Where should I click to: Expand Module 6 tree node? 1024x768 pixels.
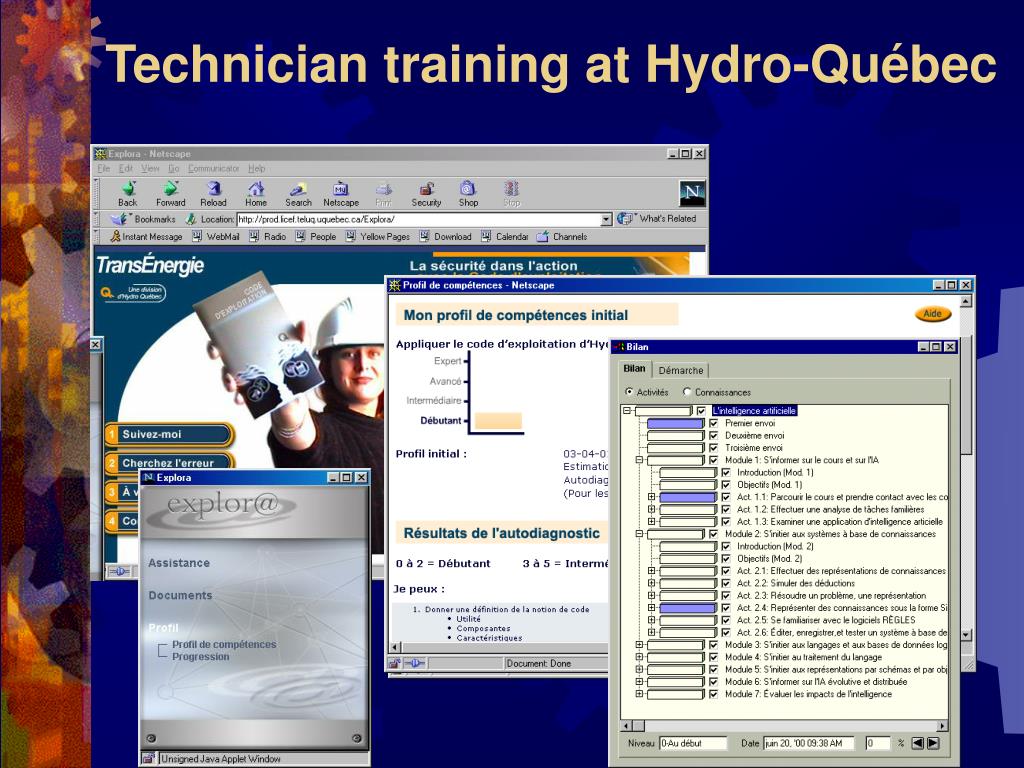coord(639,682)
